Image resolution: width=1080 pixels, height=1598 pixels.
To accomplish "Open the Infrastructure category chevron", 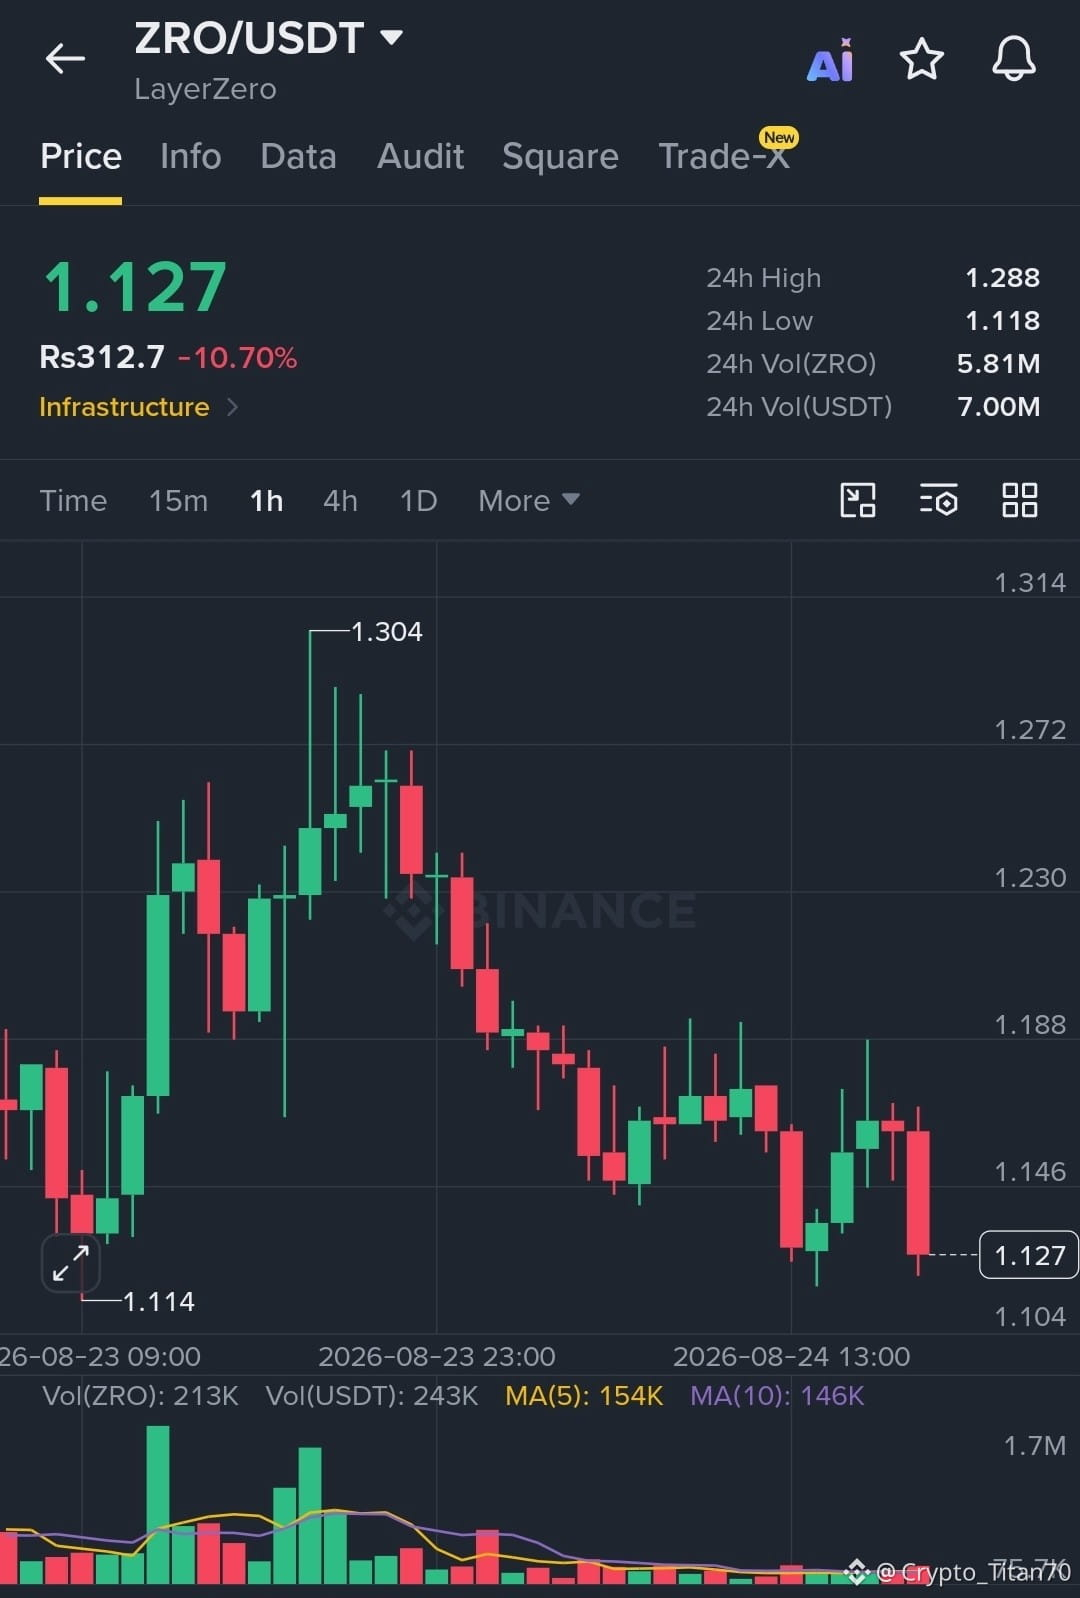I will [x=232, y=407].
